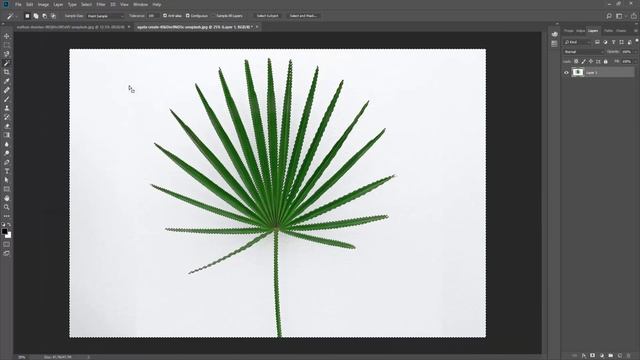Select the Pen tool

pos(7,162)
